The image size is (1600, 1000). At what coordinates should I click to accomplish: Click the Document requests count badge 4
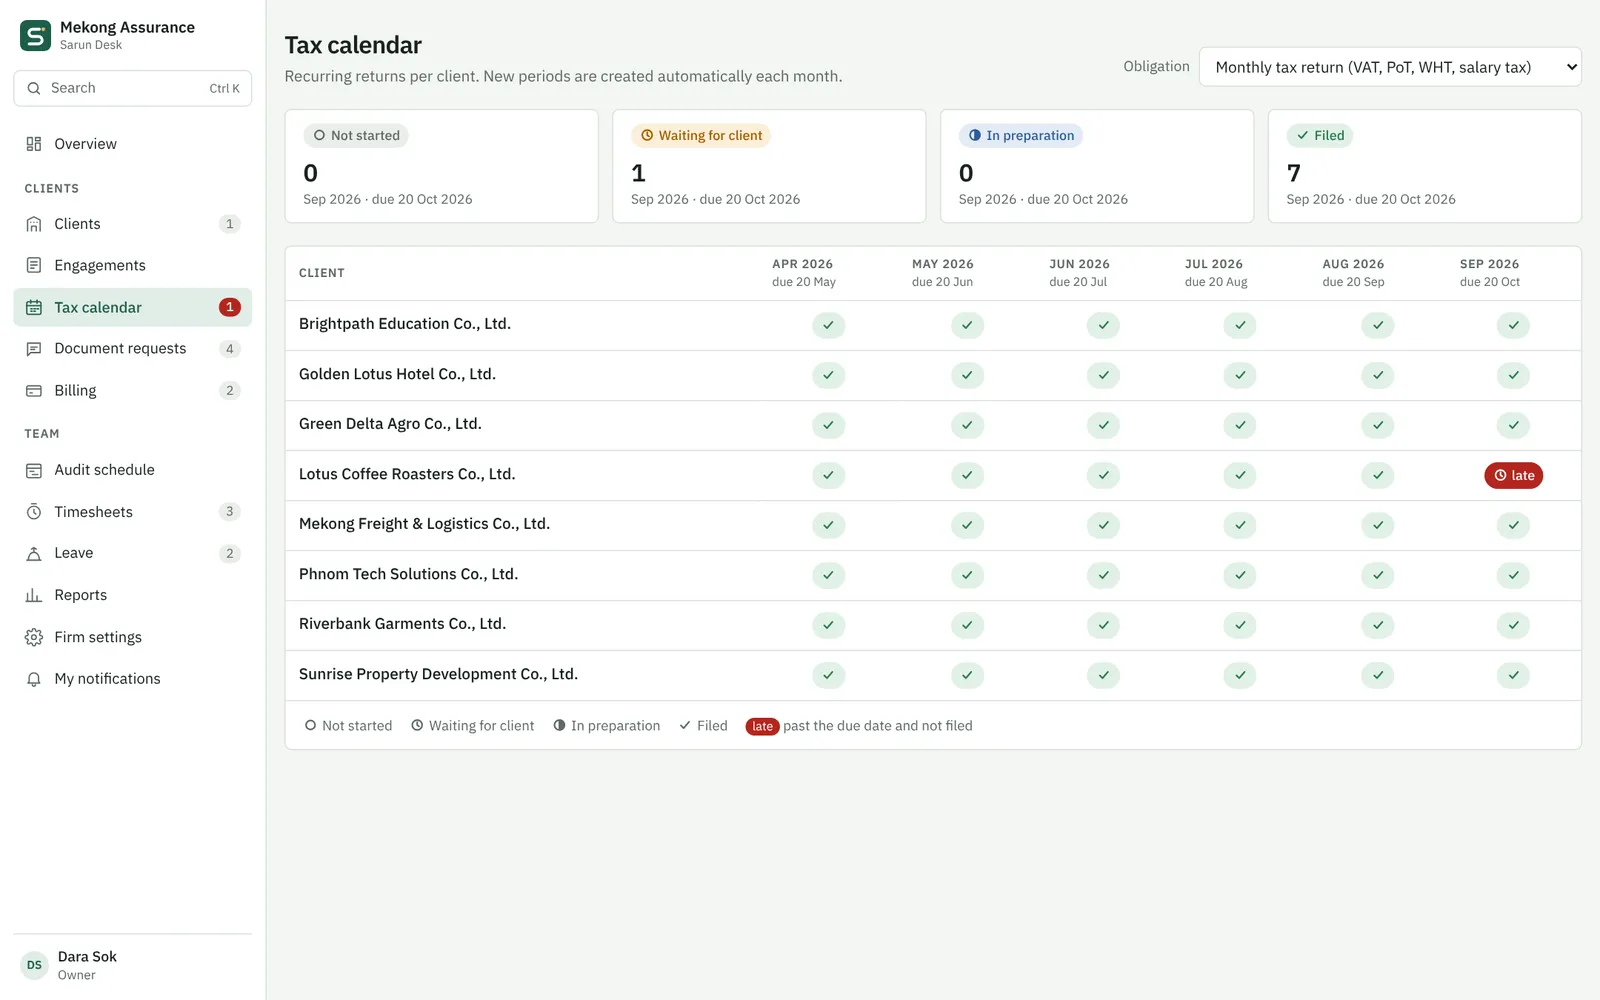[x=229, y=349]
